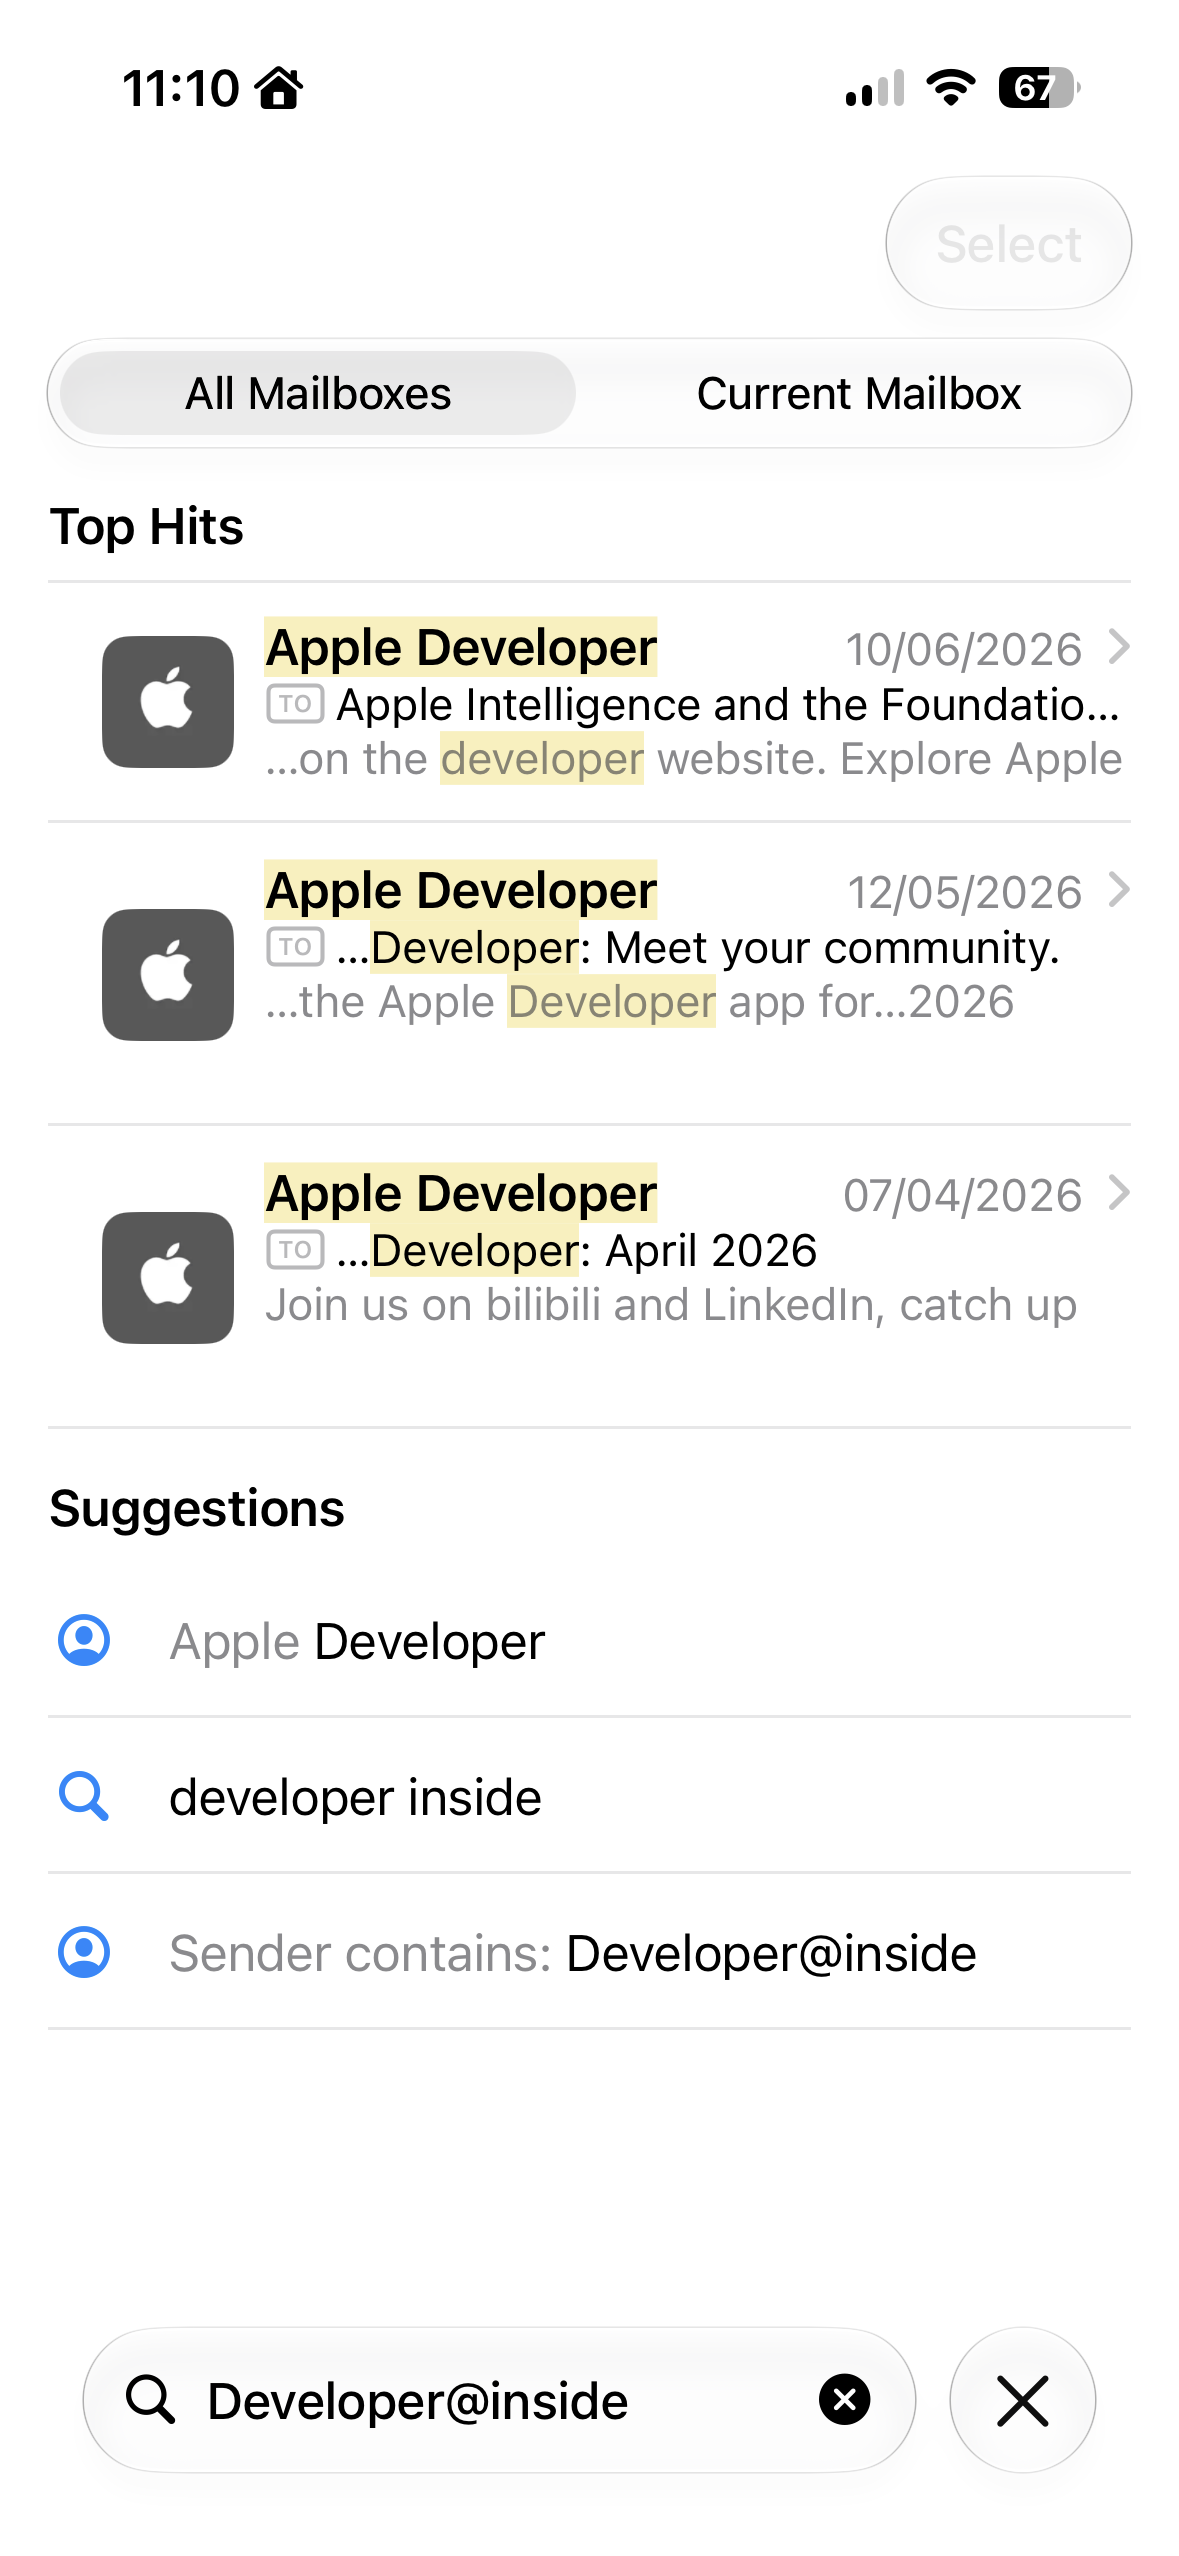Tap the home icon in status bar

[279, 88]
